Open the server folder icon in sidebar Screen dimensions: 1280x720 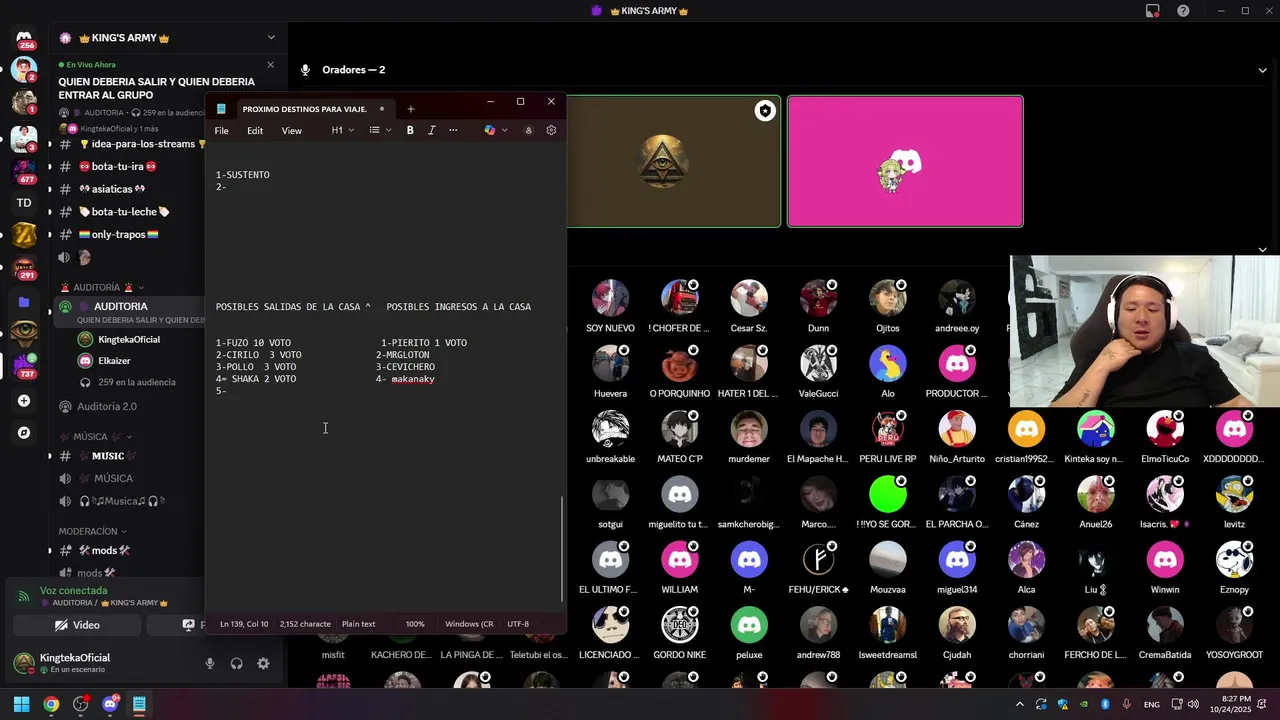click(x=24, y=302)
